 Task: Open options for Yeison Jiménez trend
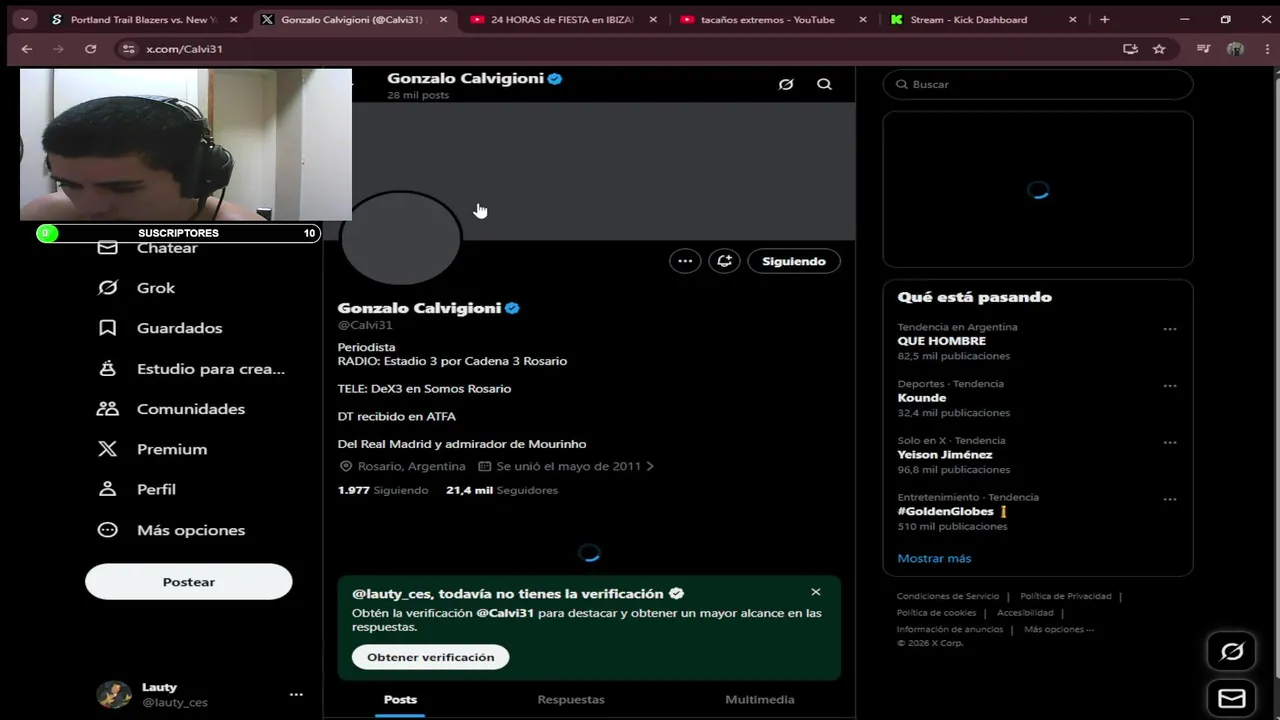coord(1170,443)
